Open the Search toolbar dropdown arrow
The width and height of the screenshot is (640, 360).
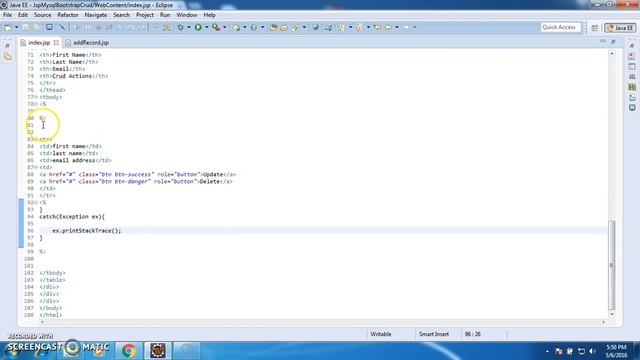(304, 27)
